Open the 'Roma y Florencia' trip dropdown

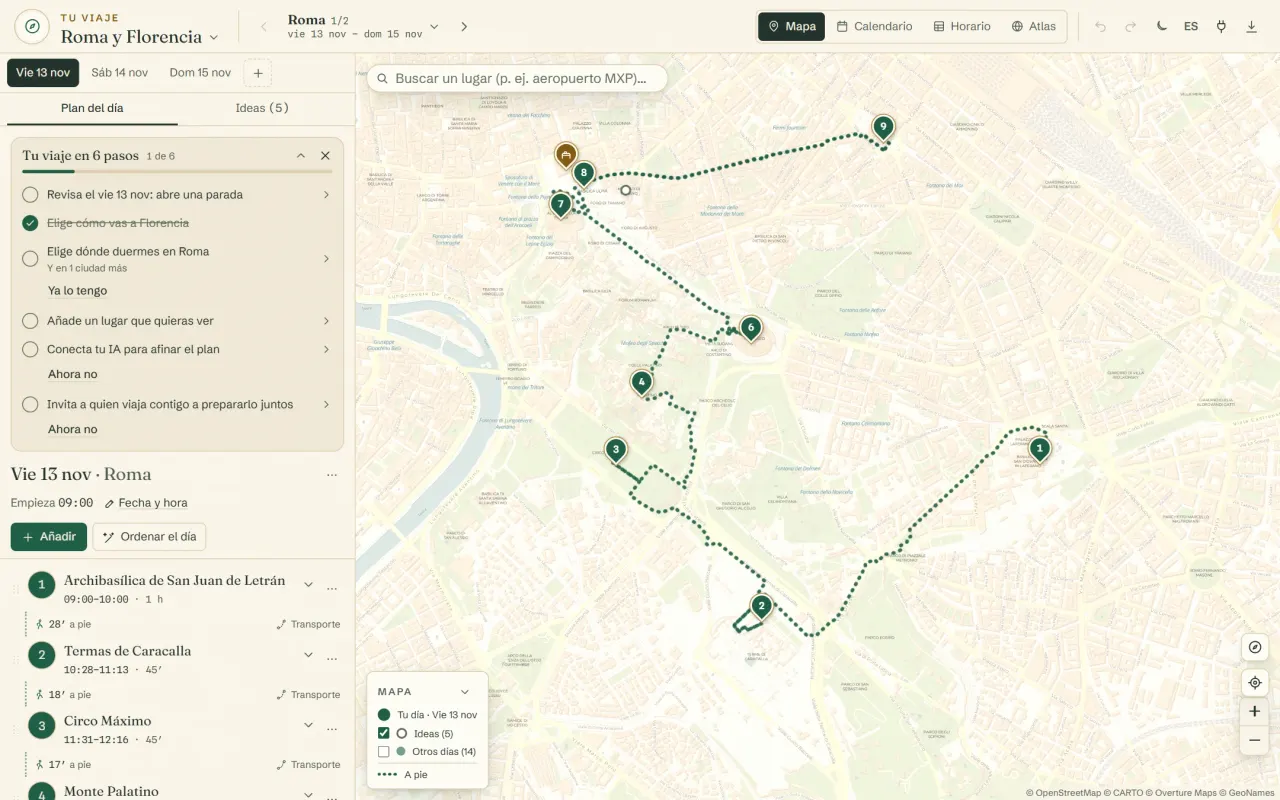pos(139,37)
